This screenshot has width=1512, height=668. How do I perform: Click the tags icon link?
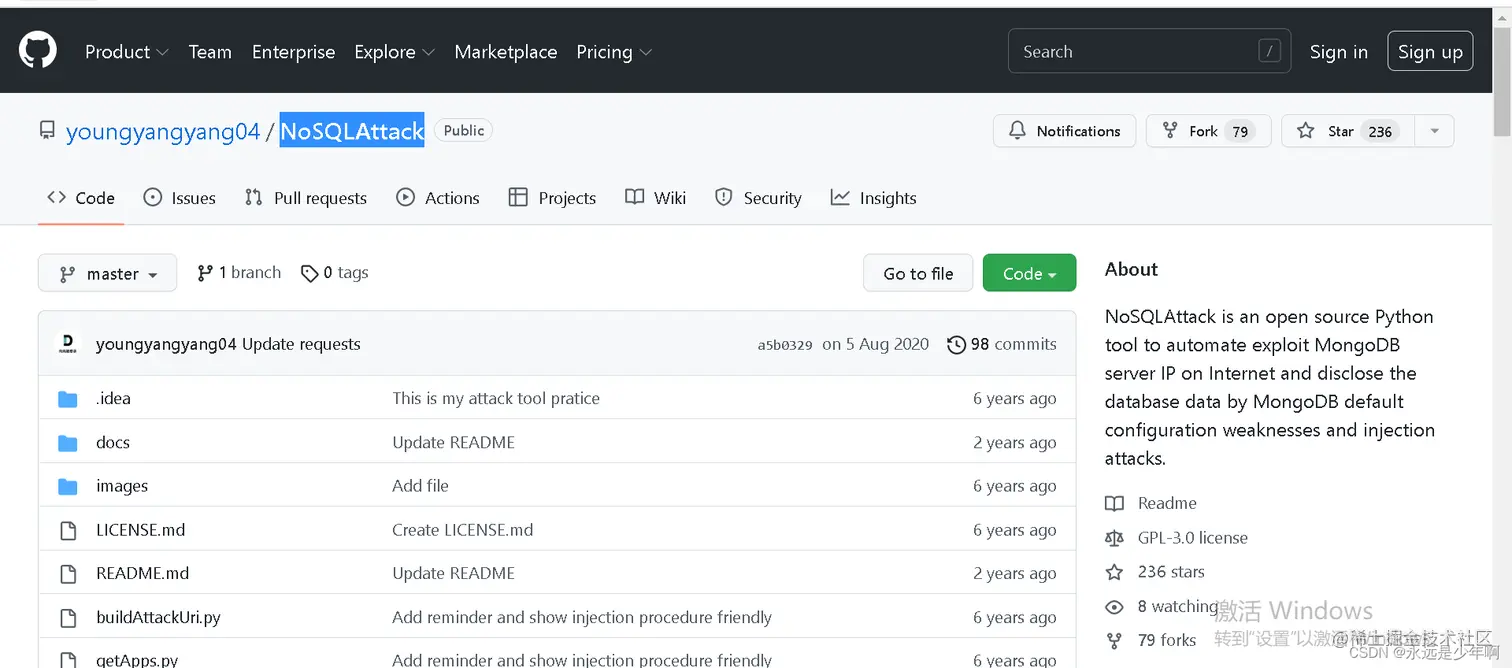pyautogui.click(x=310, y=273)
